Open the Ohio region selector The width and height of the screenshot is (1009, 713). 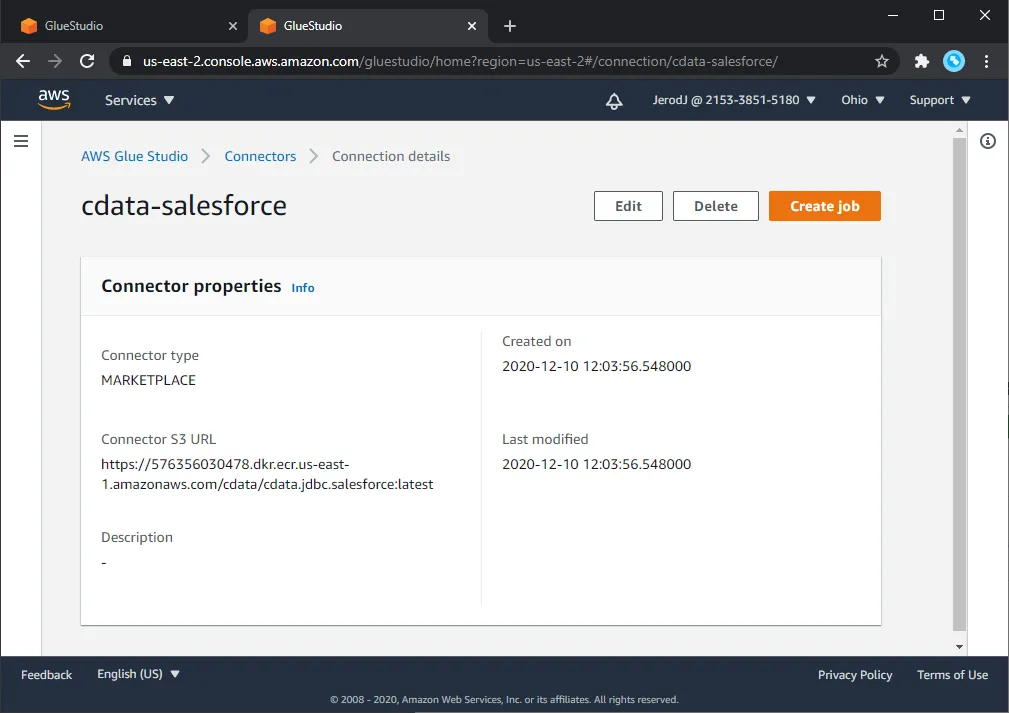861,99
